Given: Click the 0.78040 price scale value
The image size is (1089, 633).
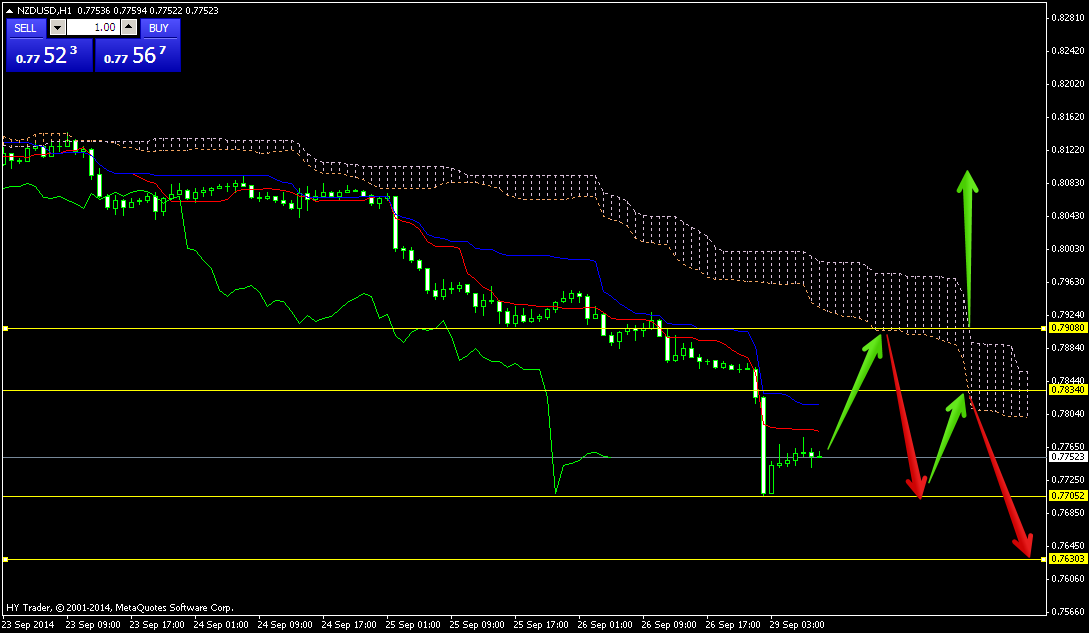Looking at the screenshot, I should [1068, 413].
